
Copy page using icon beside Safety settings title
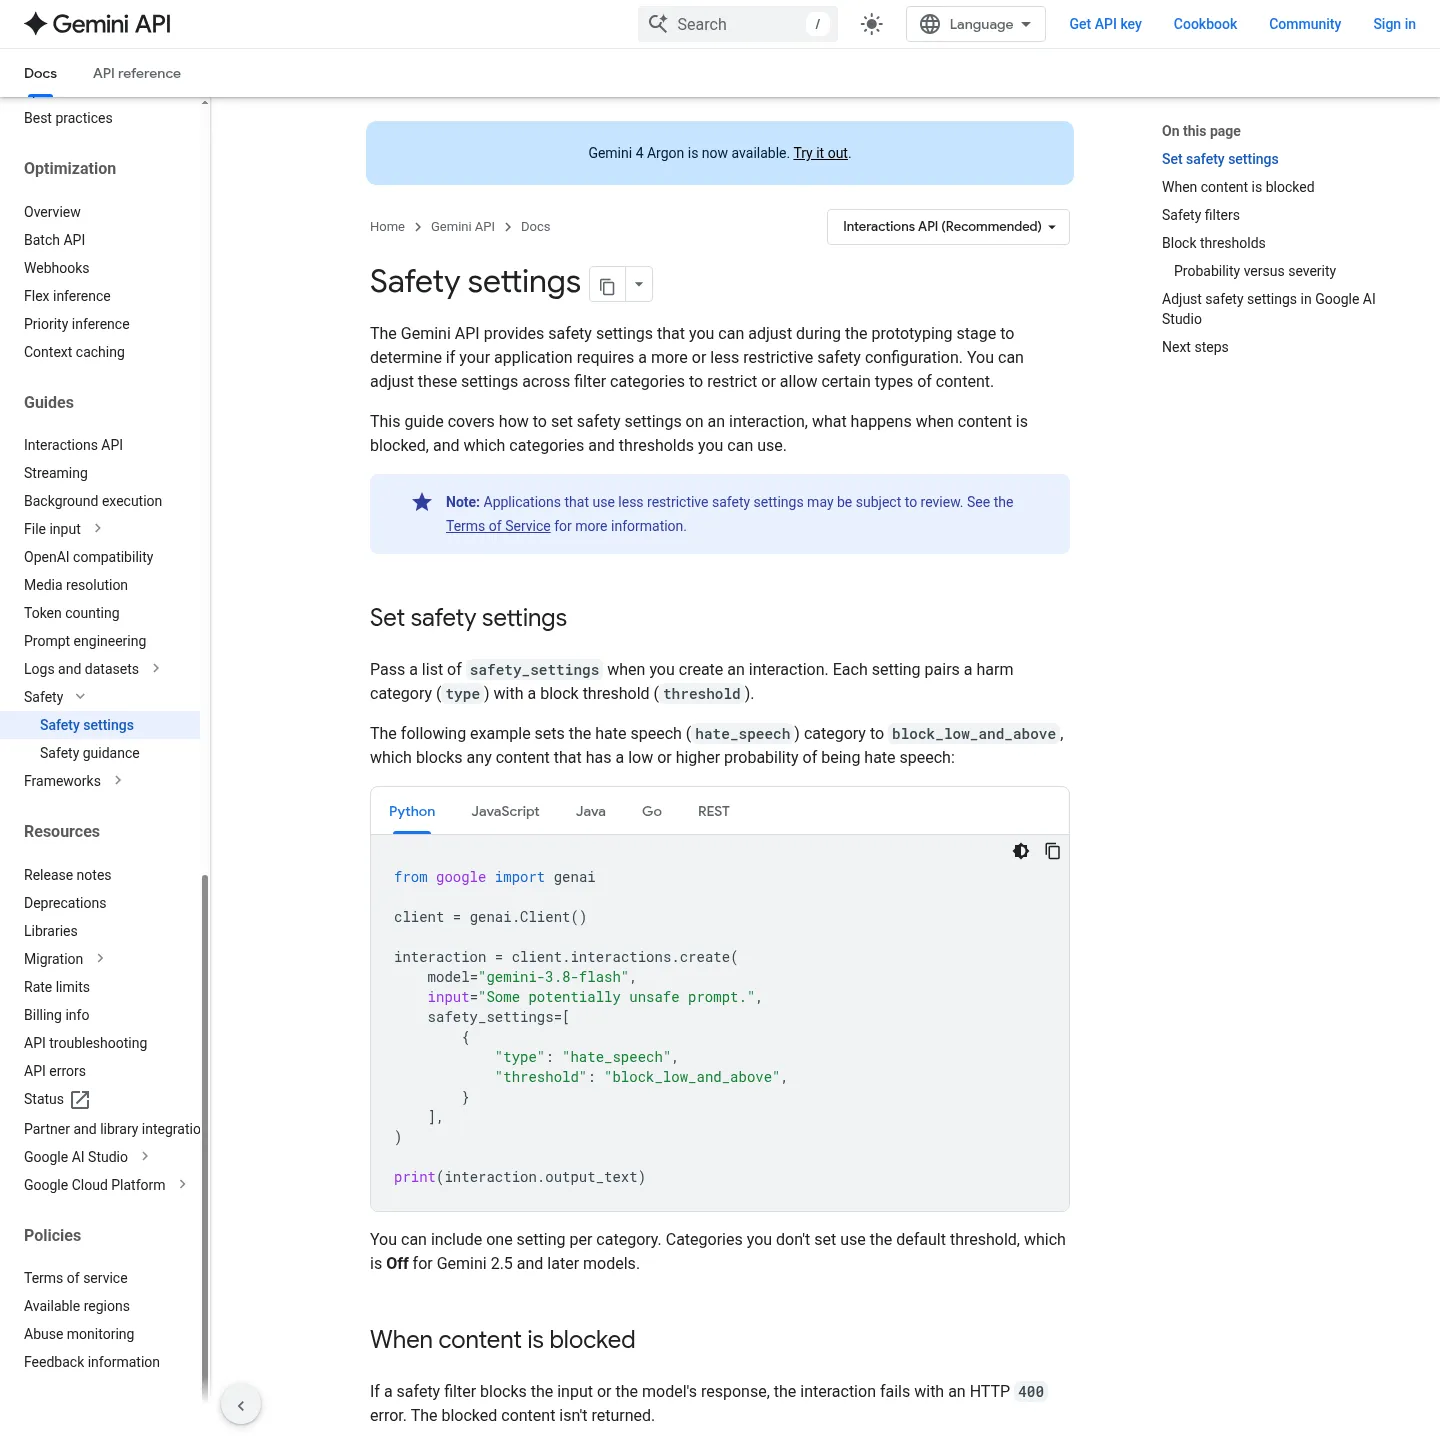click(x=607, y=286)
